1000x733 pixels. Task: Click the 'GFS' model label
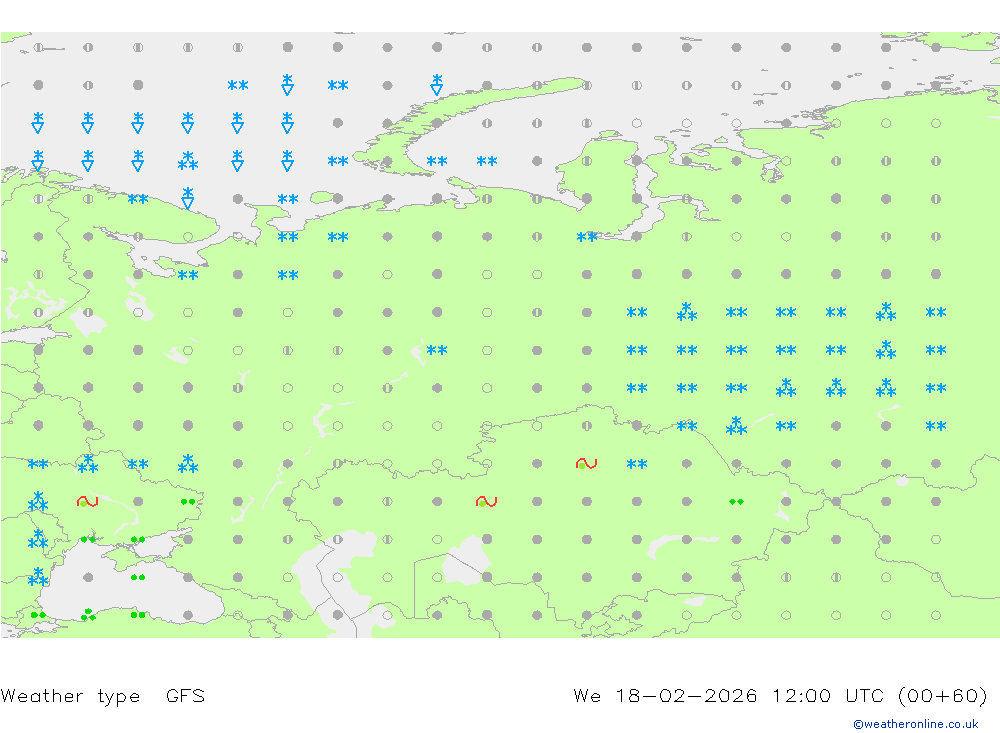click(185, 695)
